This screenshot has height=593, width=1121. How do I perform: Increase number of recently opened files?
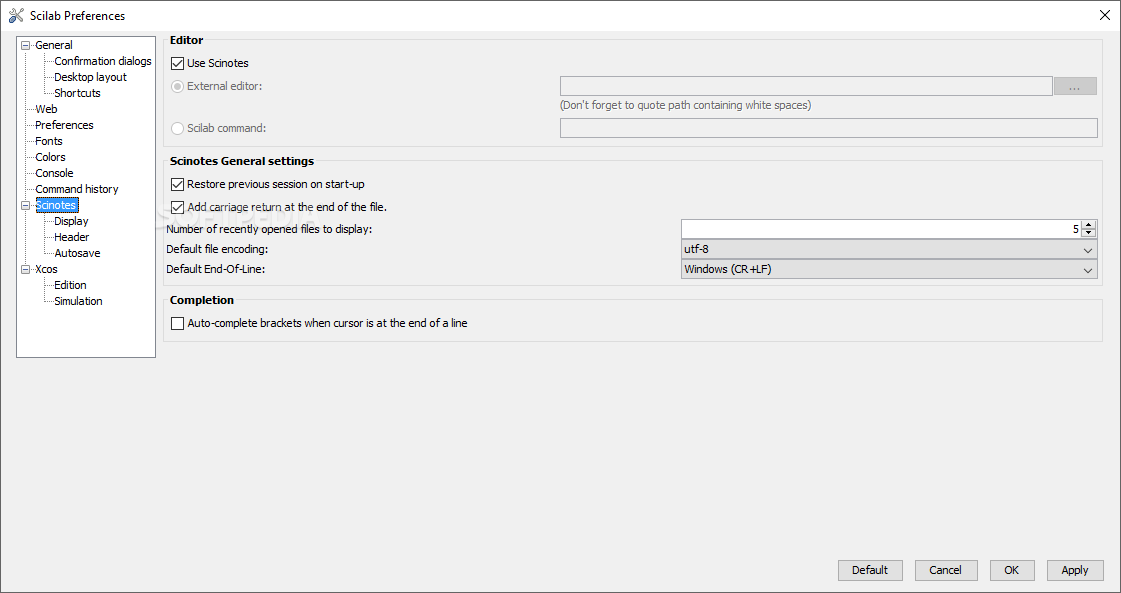(1089, 225)
